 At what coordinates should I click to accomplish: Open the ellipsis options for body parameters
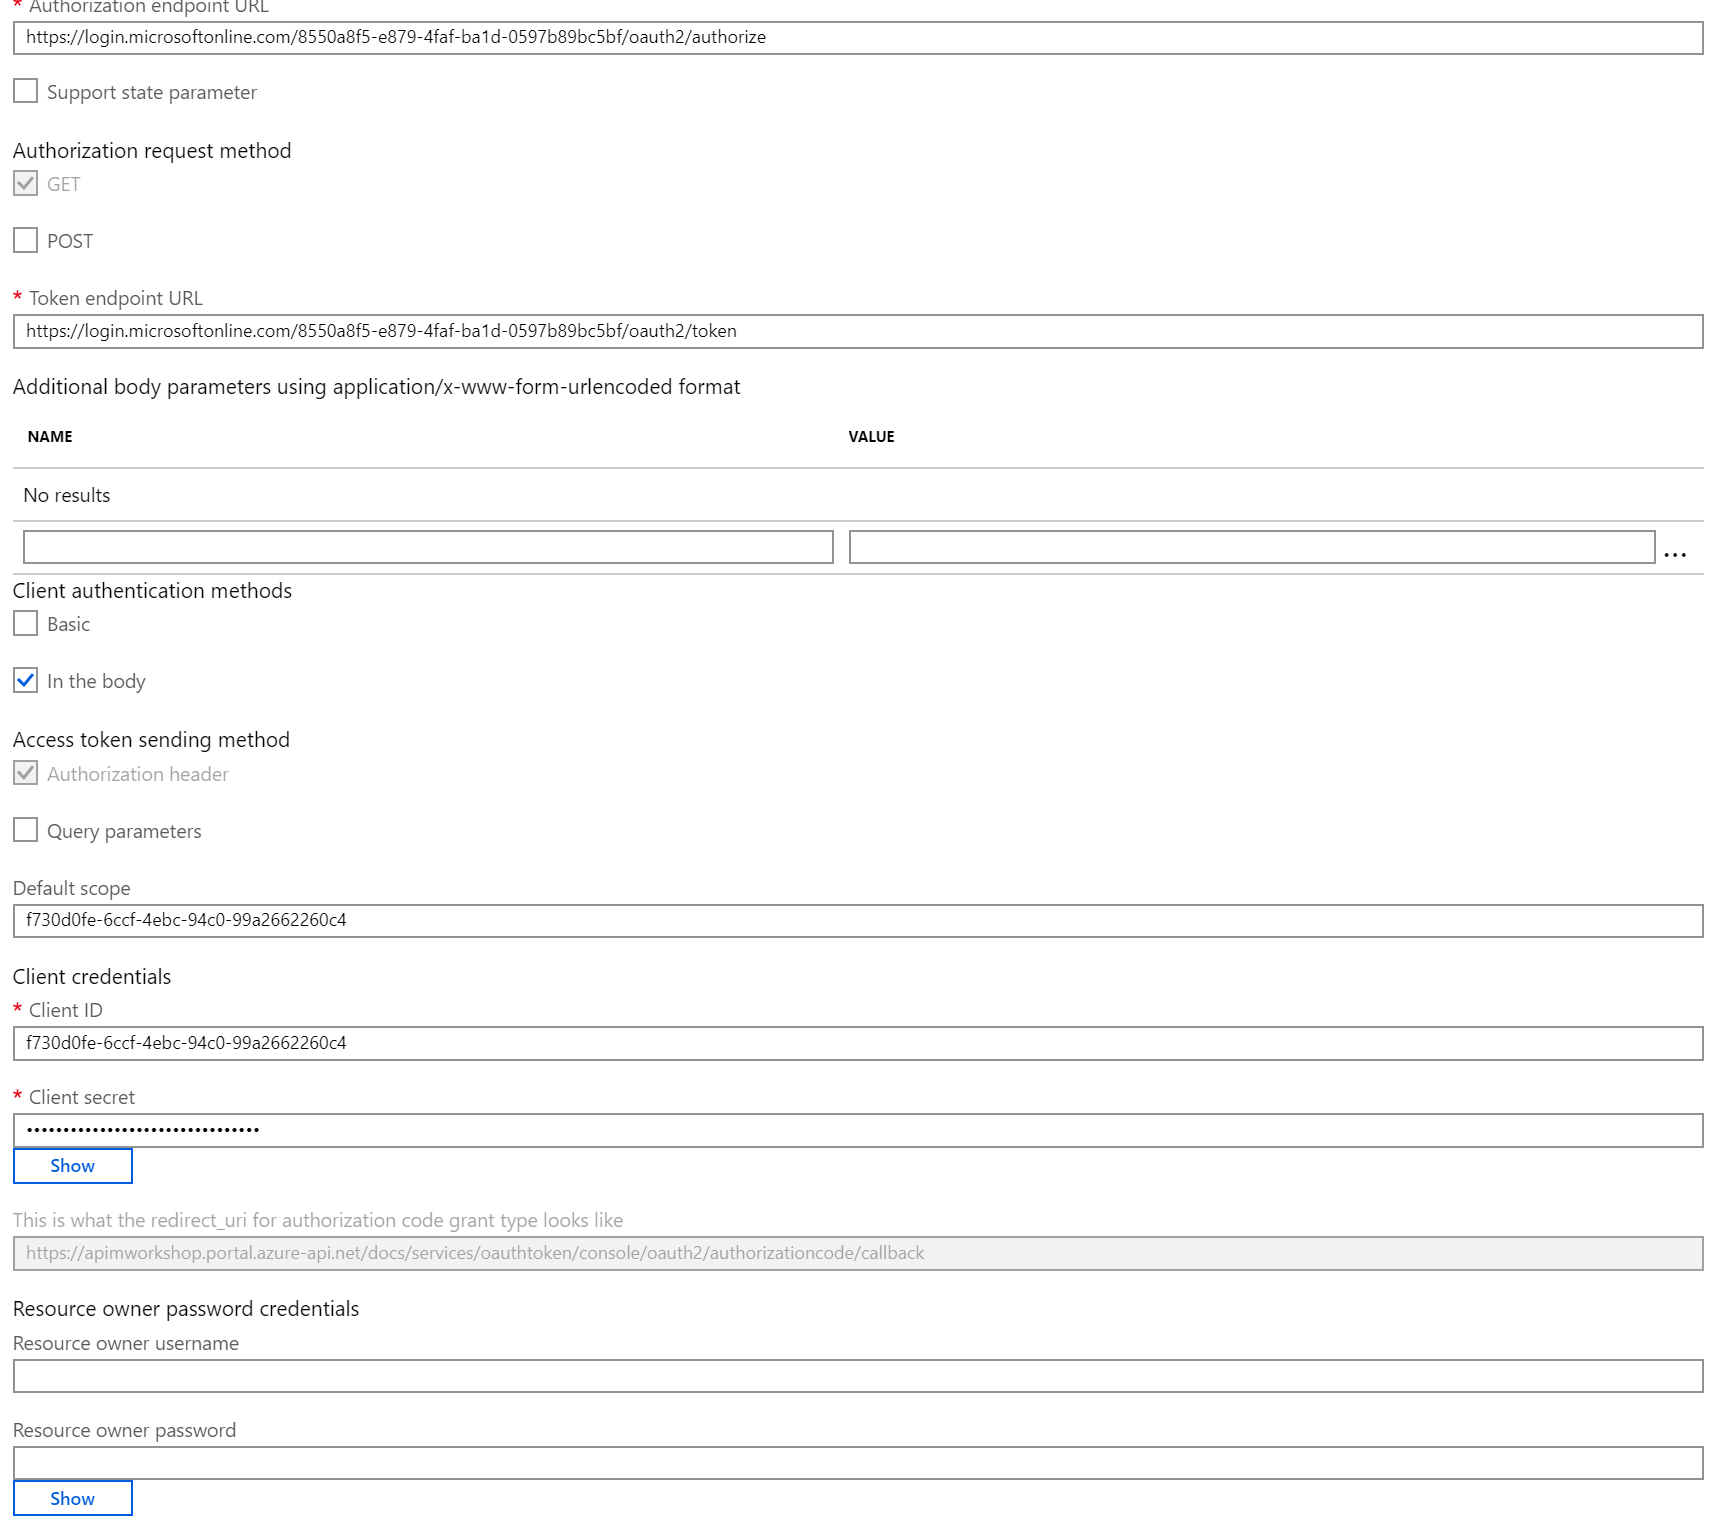[x=1676, y=553]
